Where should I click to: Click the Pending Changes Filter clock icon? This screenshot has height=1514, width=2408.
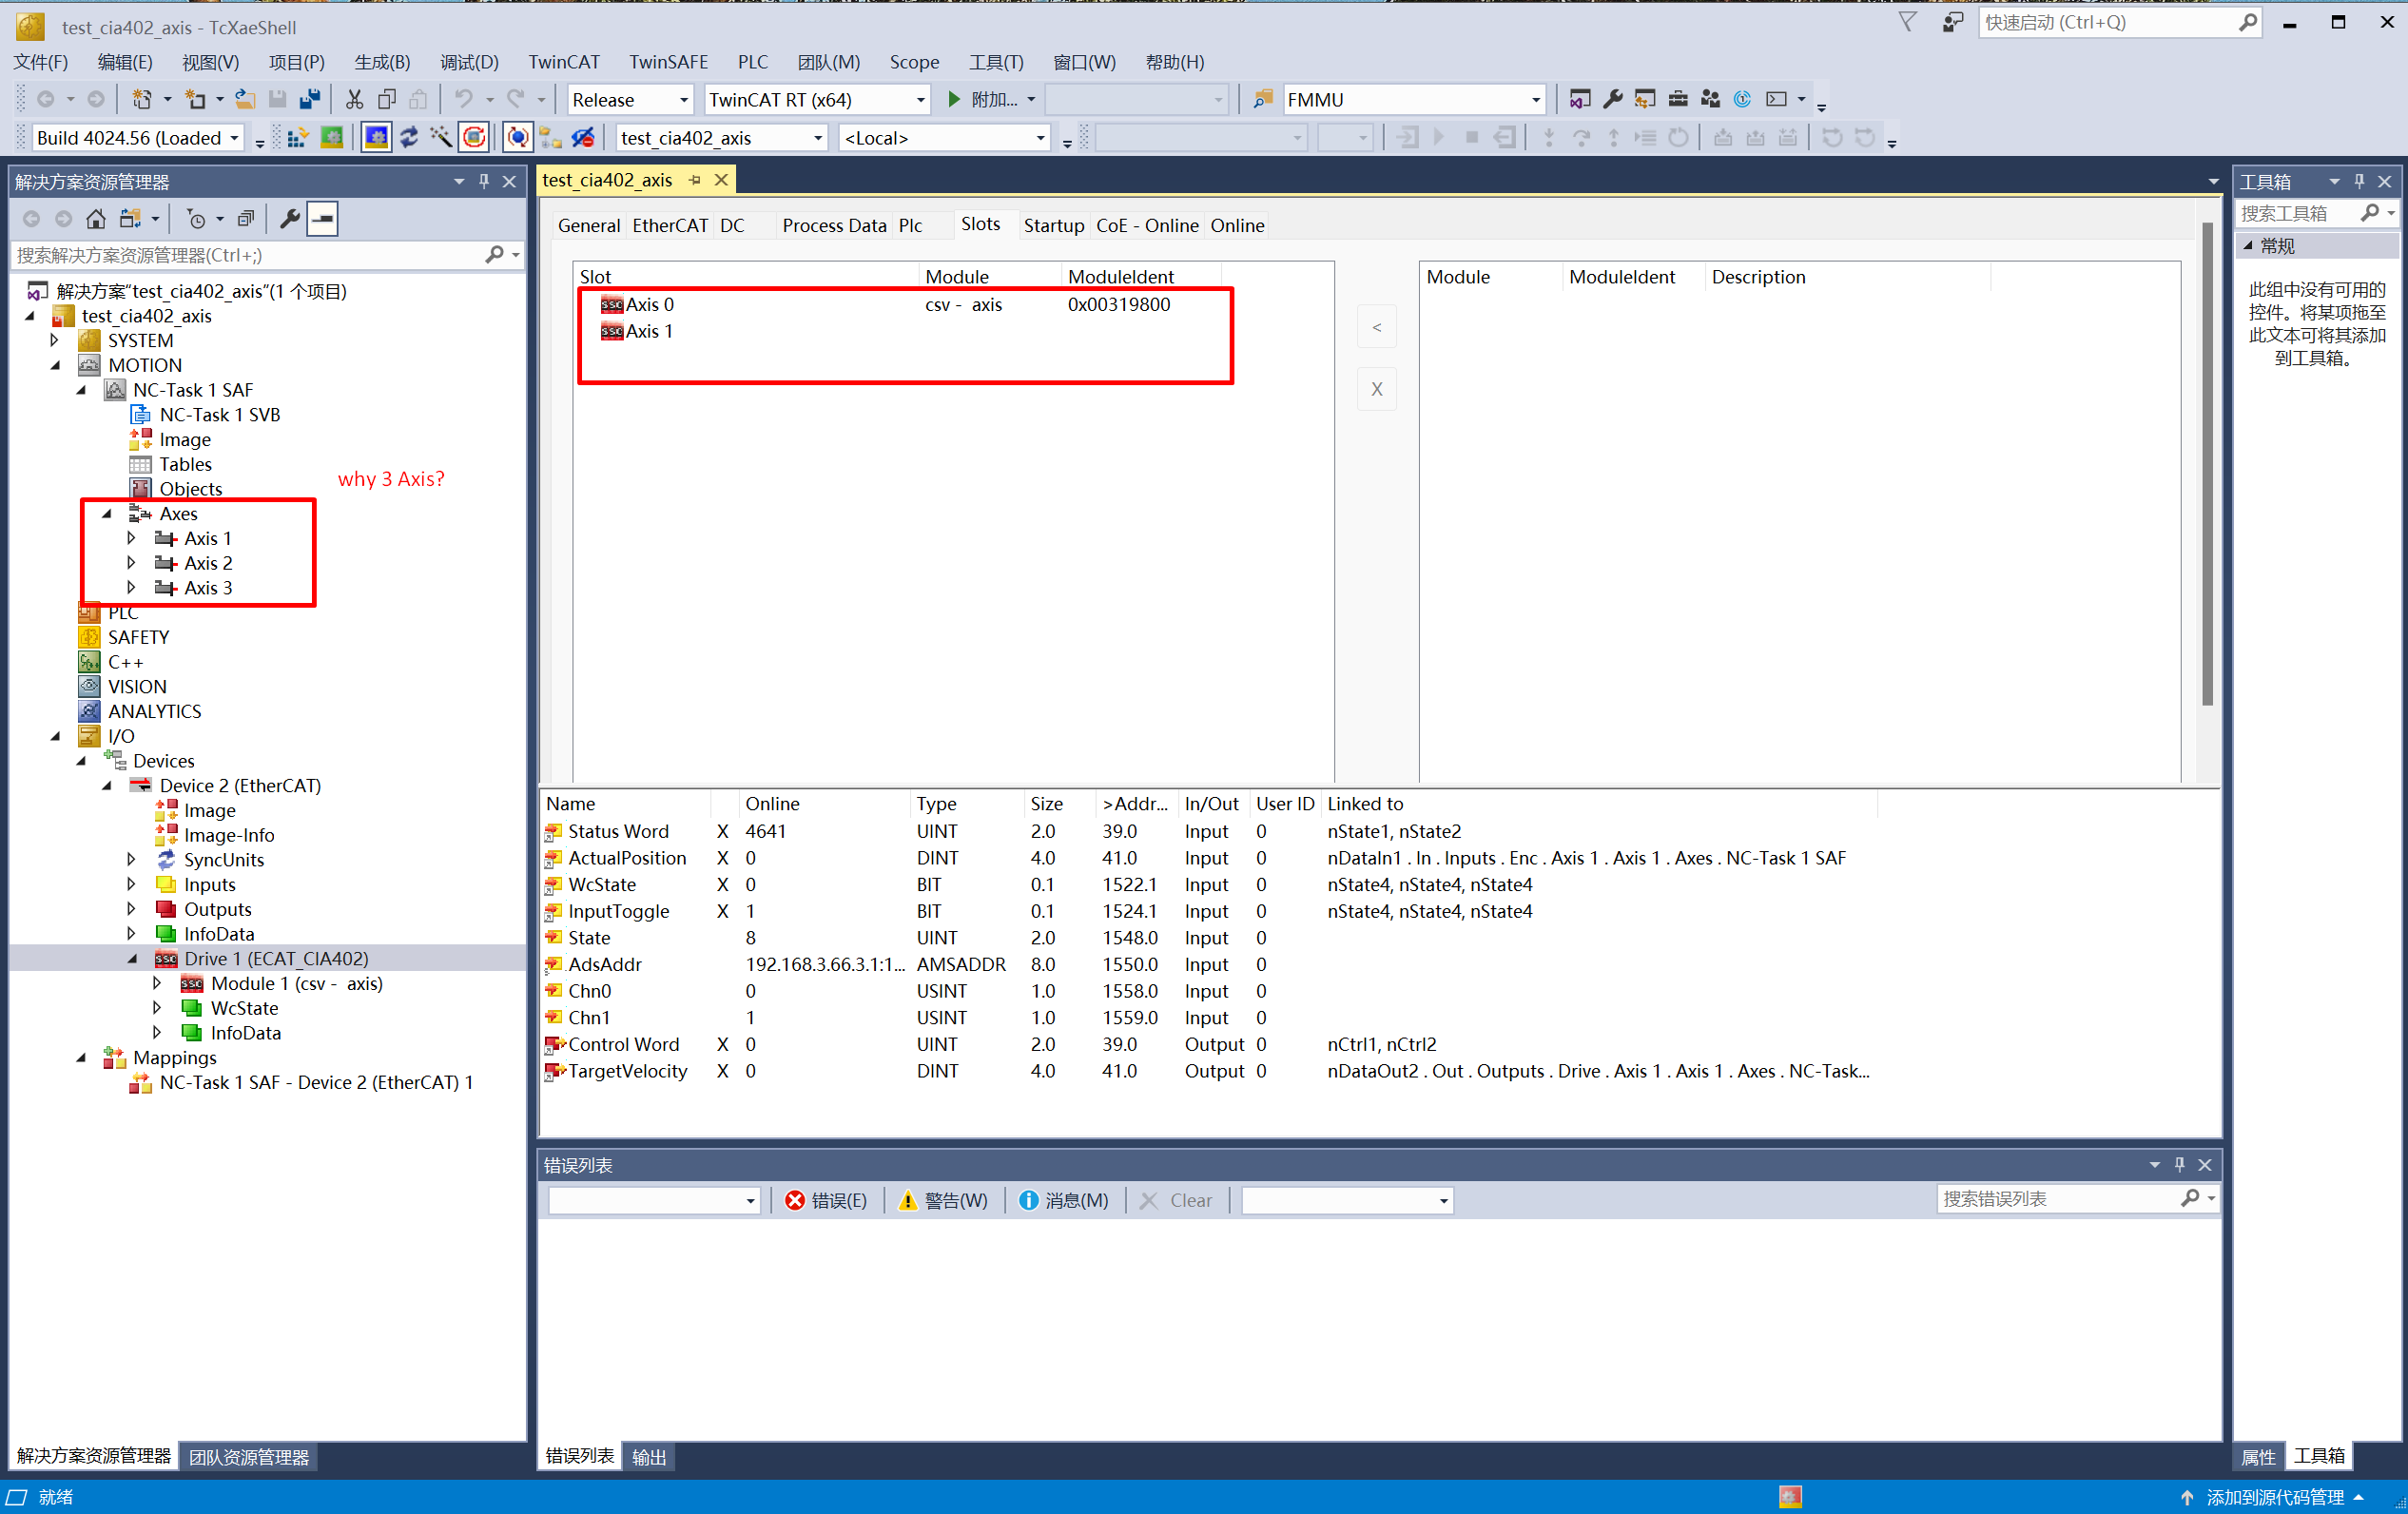[197, 219]
